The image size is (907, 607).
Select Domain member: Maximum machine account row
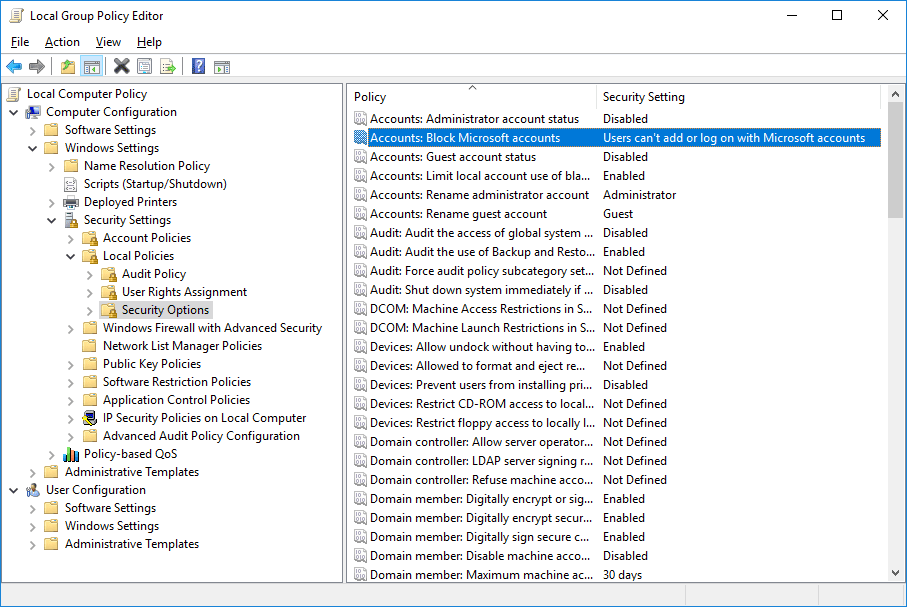click(x=617, y=575)
